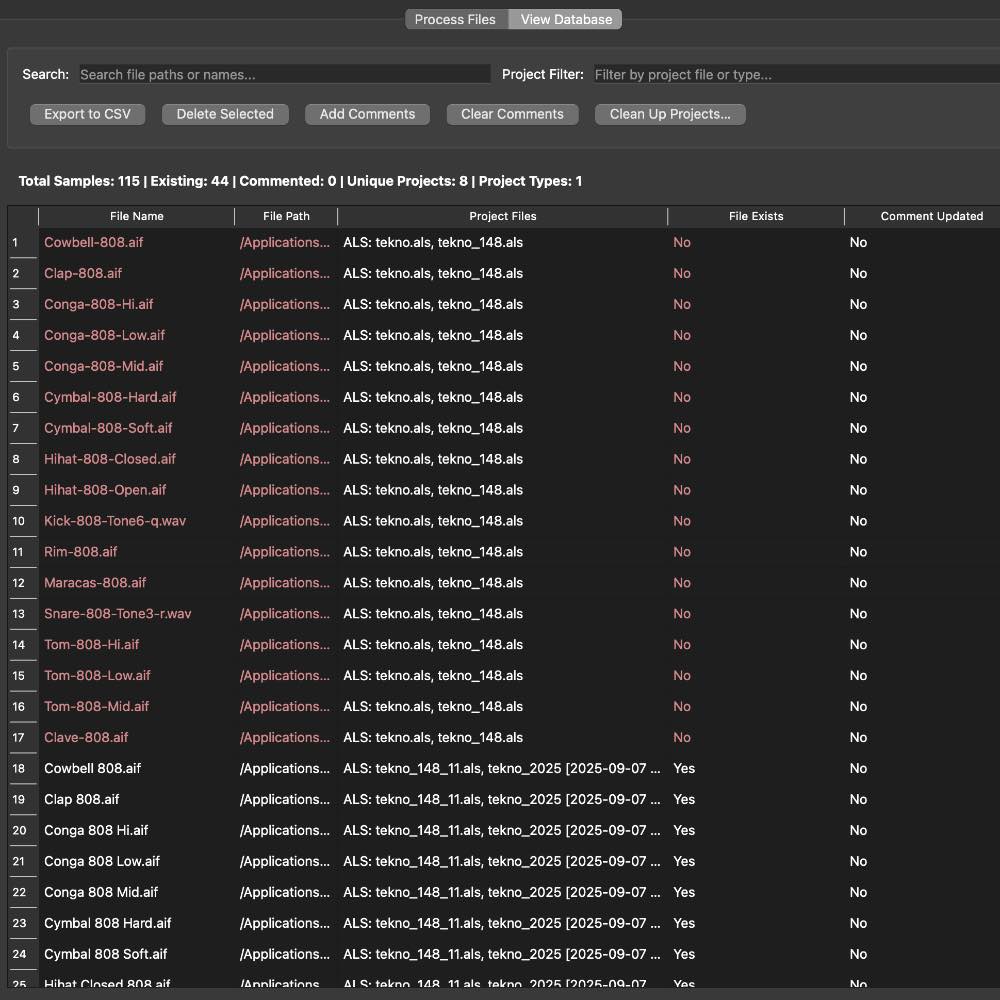Screen dimensions: 1000x1000
Task: Select the Cymbal 808 Soft.aif file name
Action: pyautogui.click(x=105, y=953)
